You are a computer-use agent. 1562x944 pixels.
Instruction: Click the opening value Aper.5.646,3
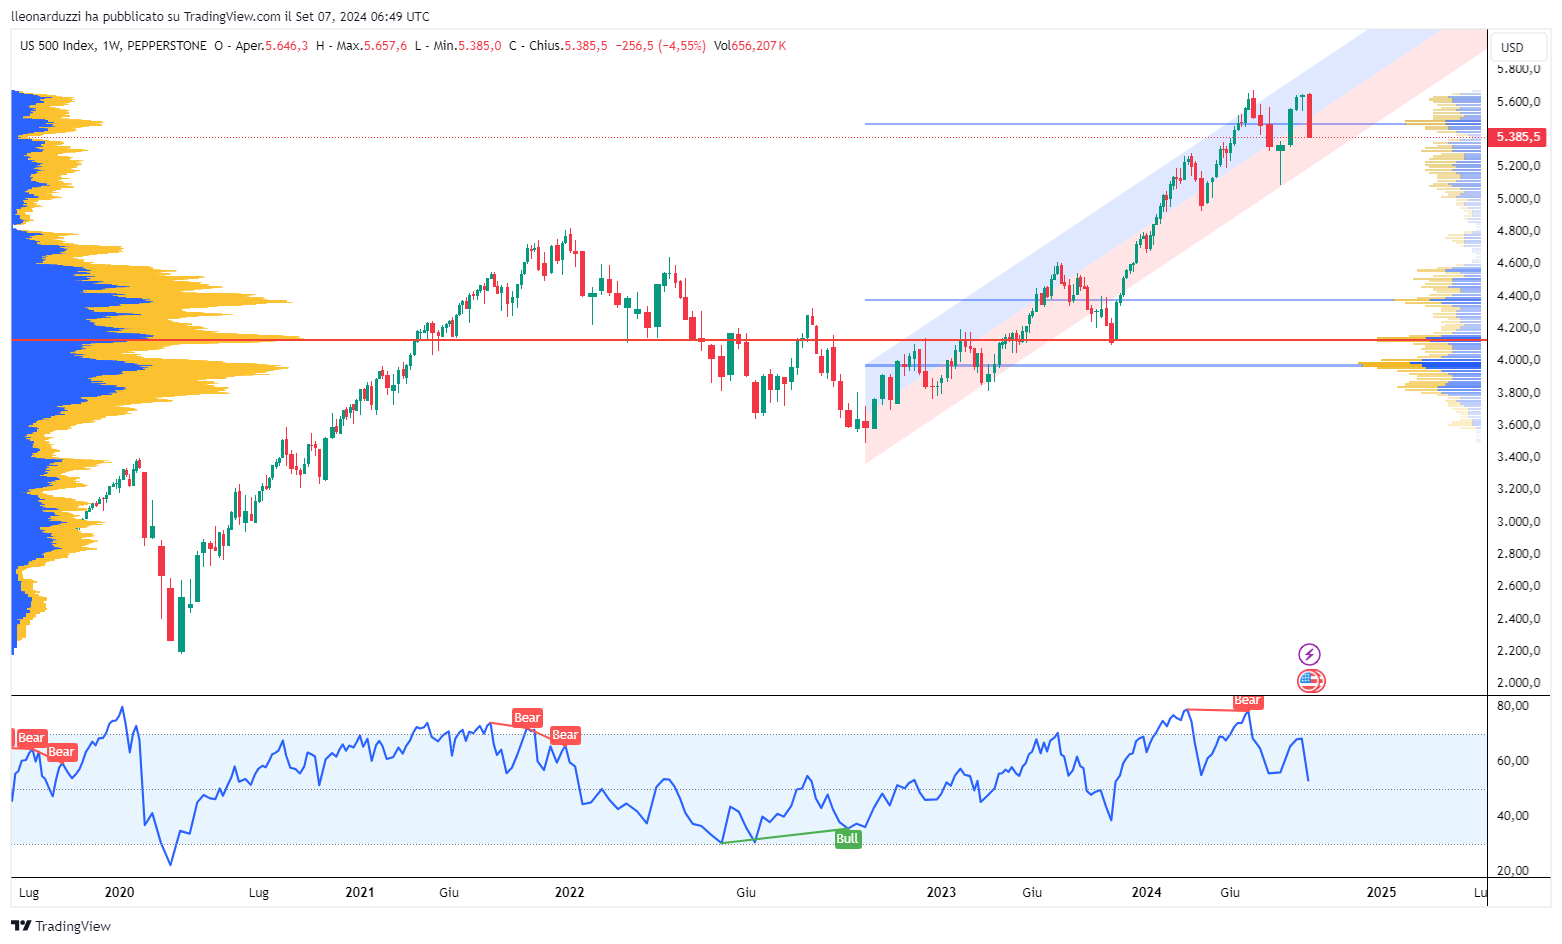point(271,46)
